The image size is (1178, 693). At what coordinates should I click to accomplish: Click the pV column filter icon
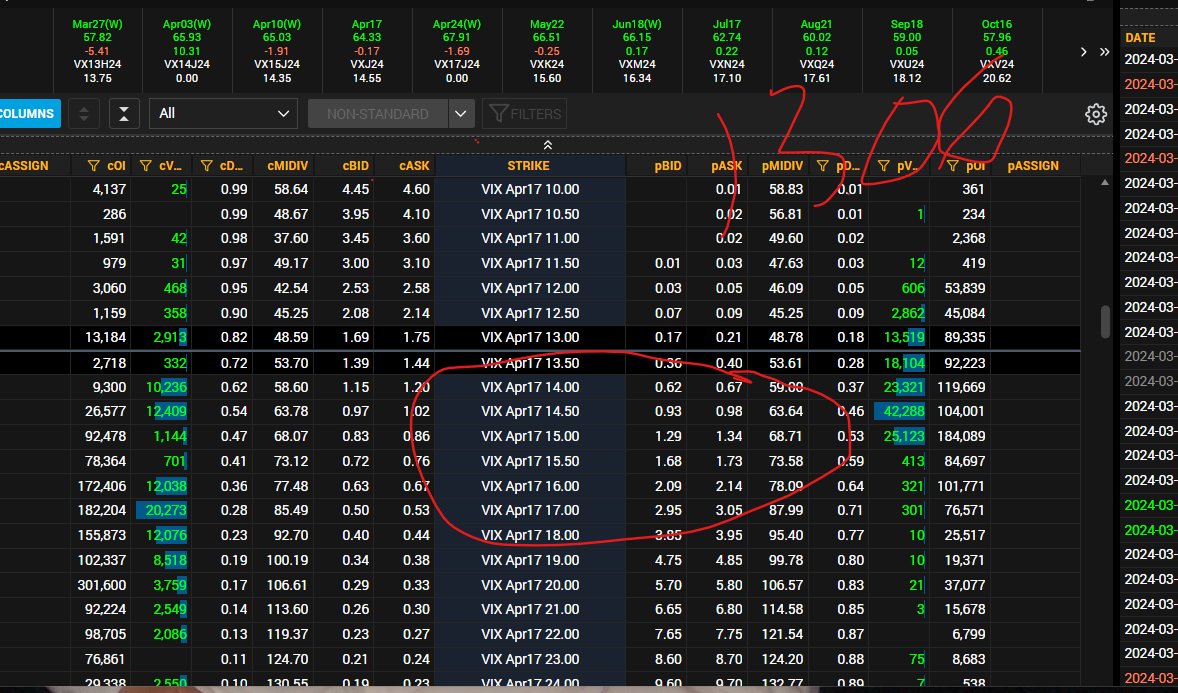tap(884, 166)
